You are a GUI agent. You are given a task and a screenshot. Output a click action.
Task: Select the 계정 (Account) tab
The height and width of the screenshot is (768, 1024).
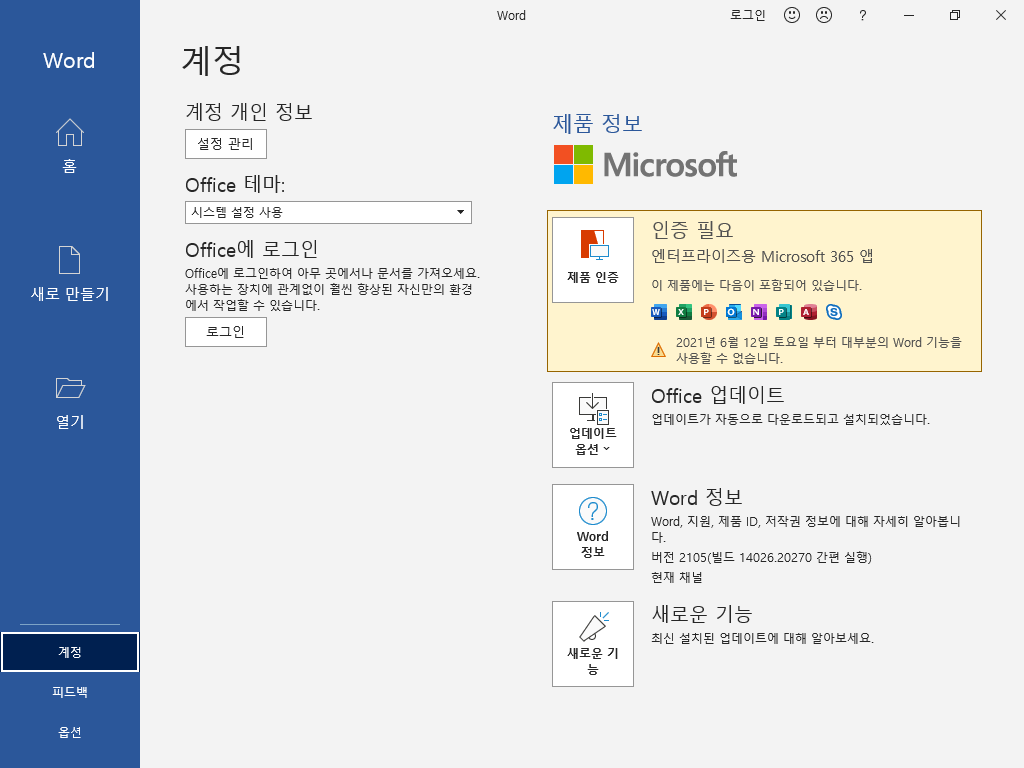70,652
